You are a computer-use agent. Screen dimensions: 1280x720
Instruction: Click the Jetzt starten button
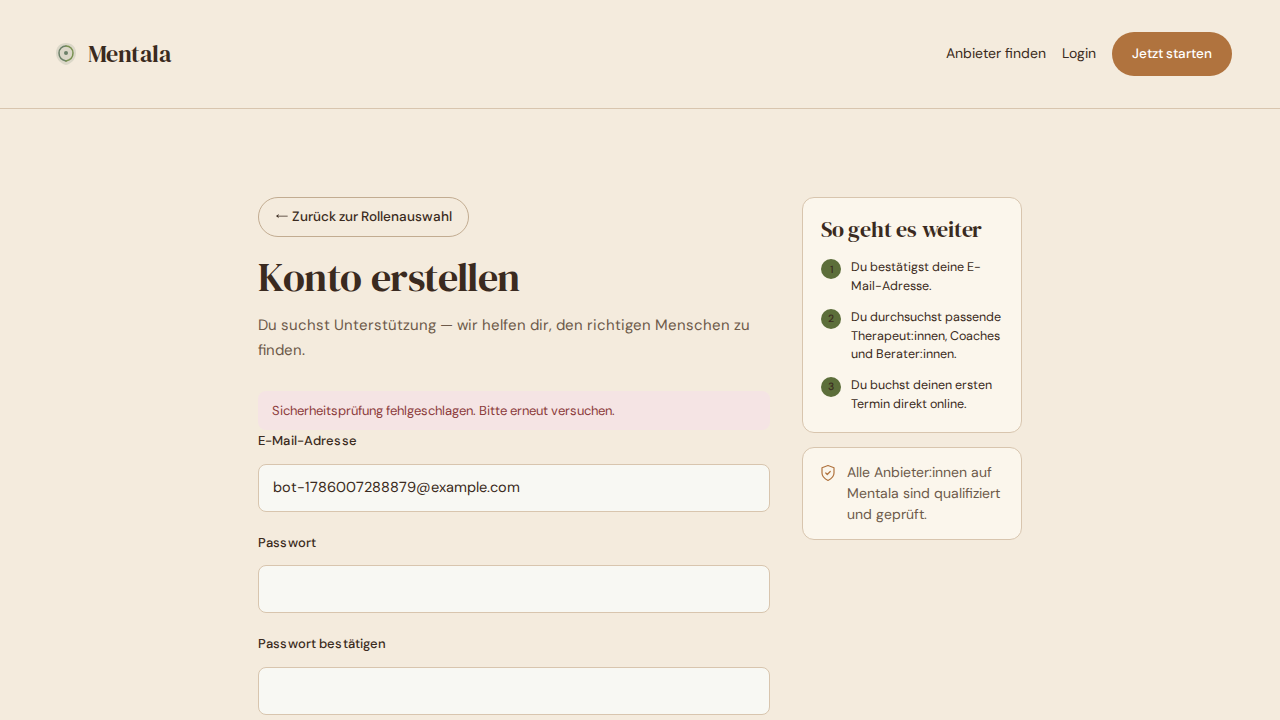point(1172,54)
